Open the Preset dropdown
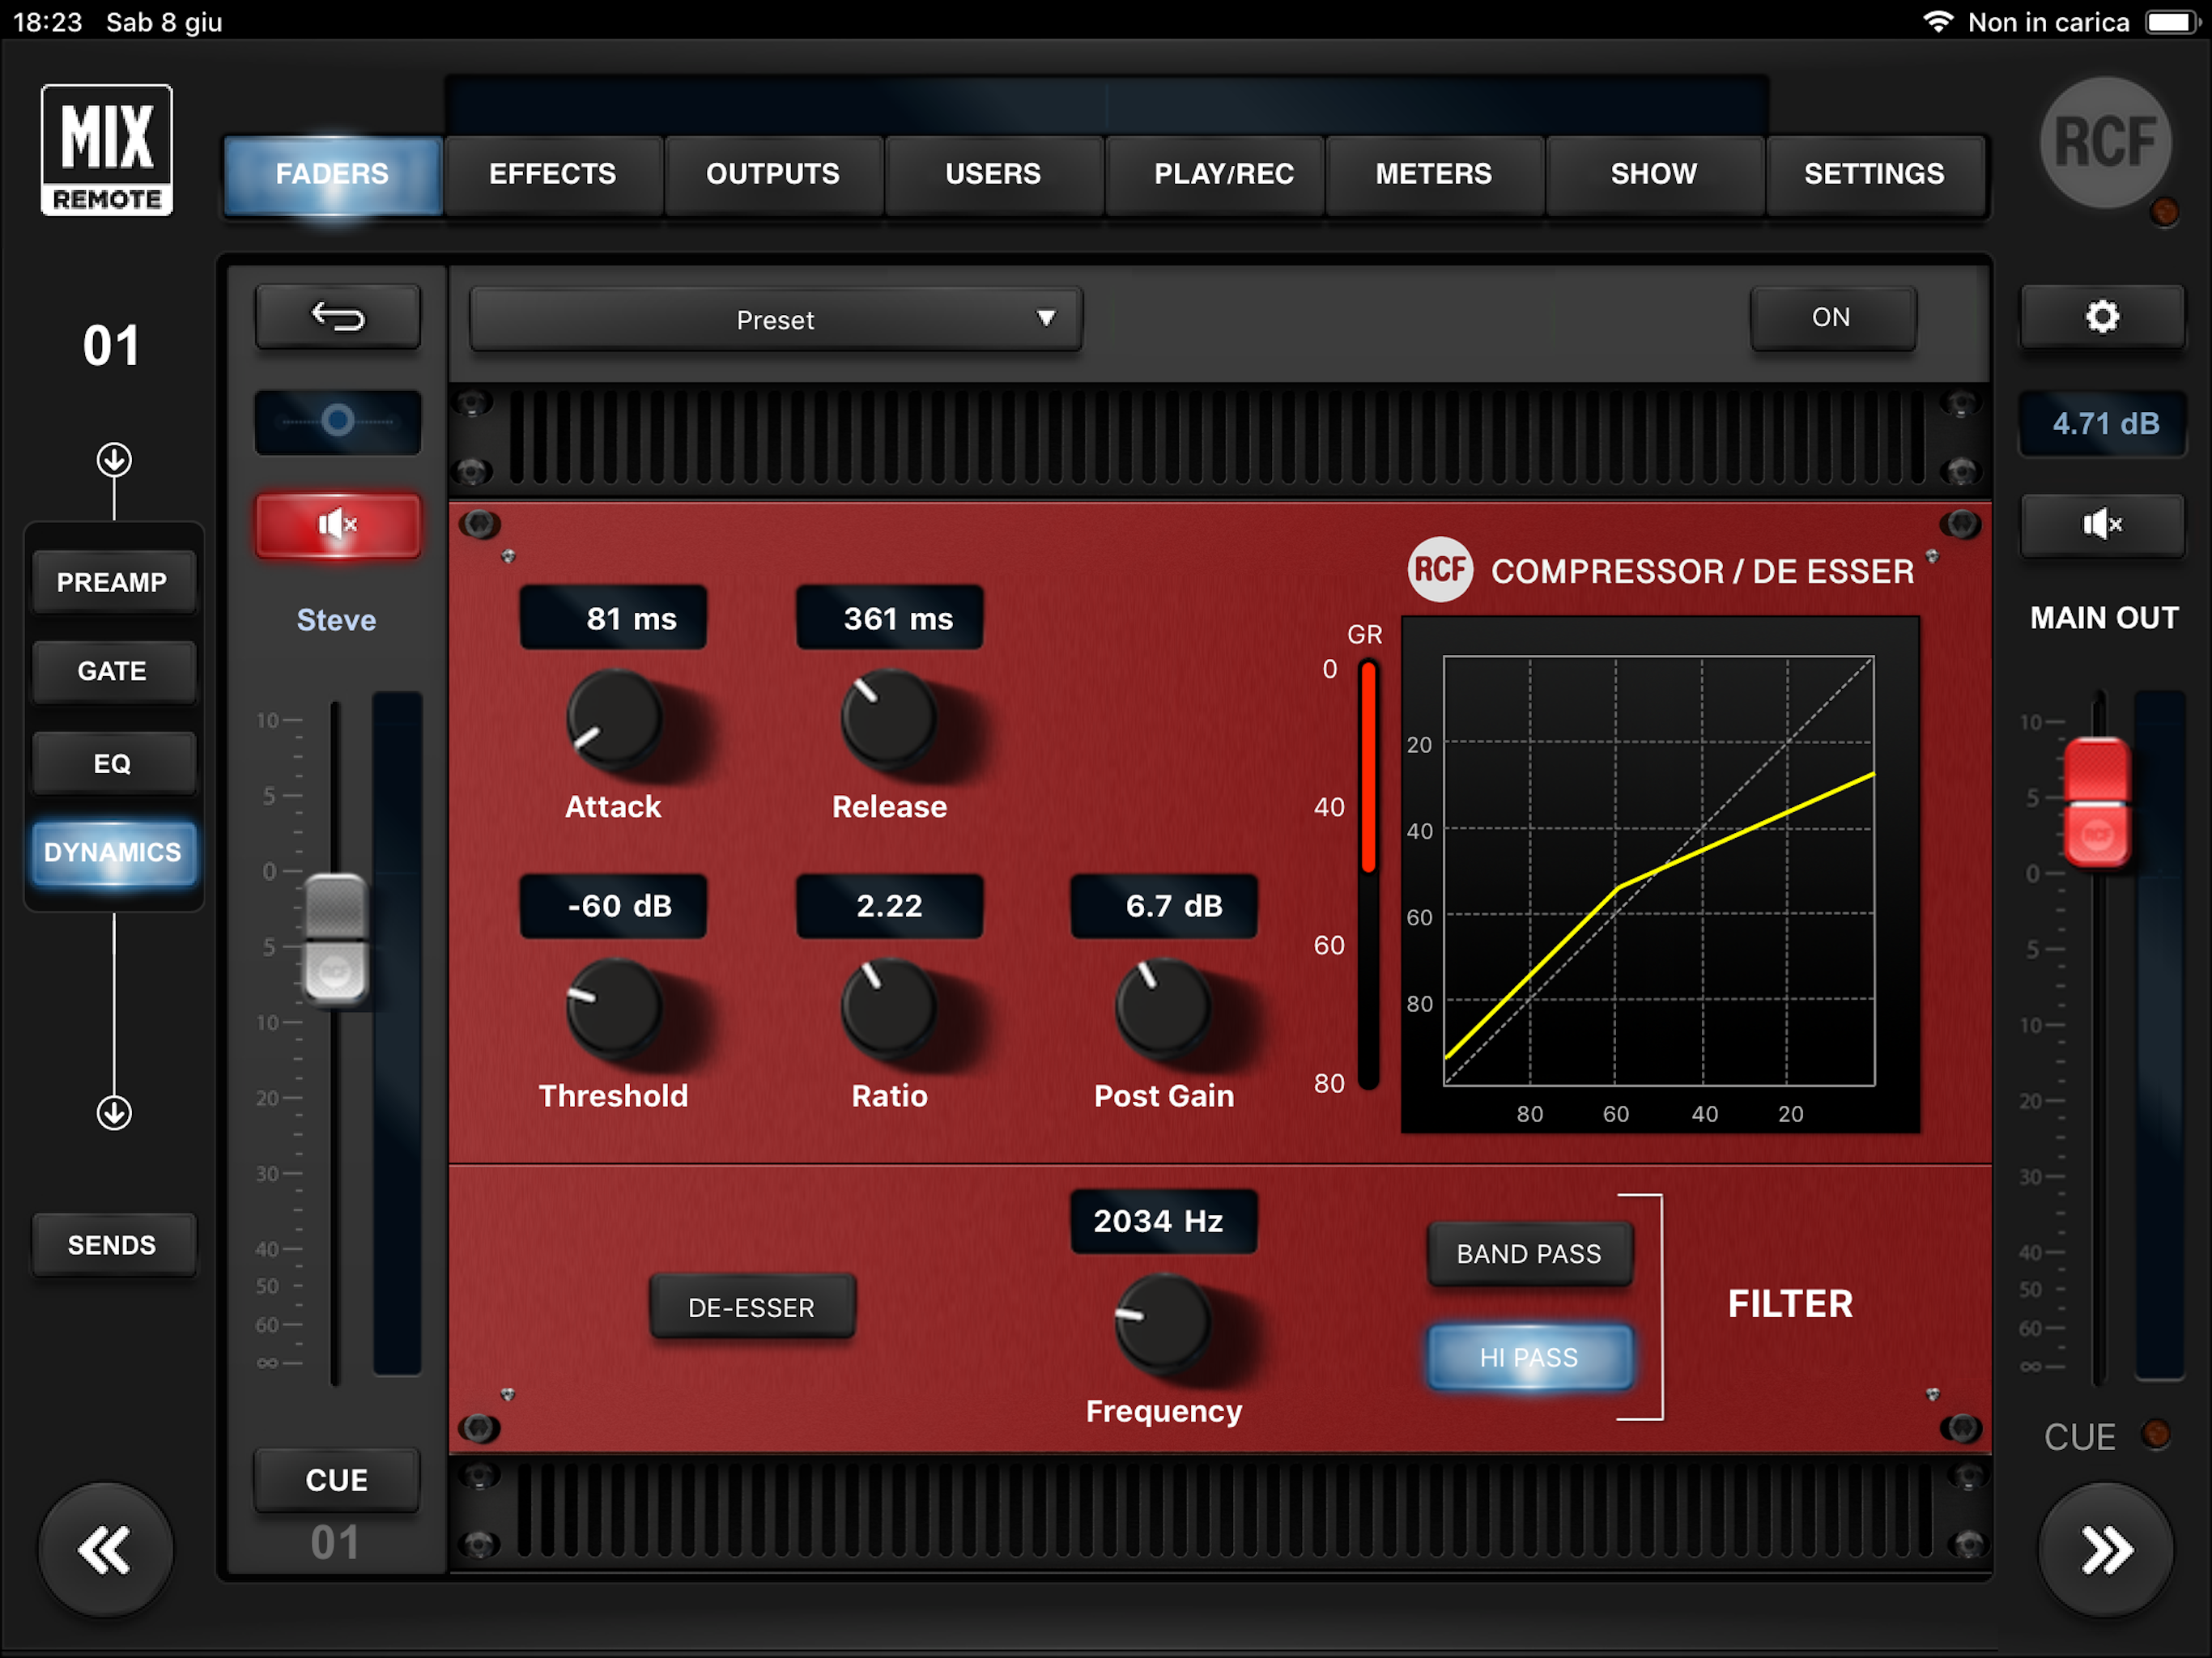This screenshot has height=1658, width=2212. tap(775, 320)
